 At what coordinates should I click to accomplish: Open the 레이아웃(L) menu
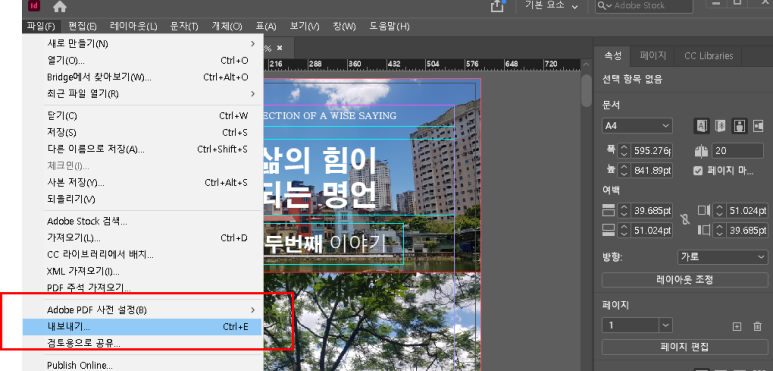[x=133, y=26]
